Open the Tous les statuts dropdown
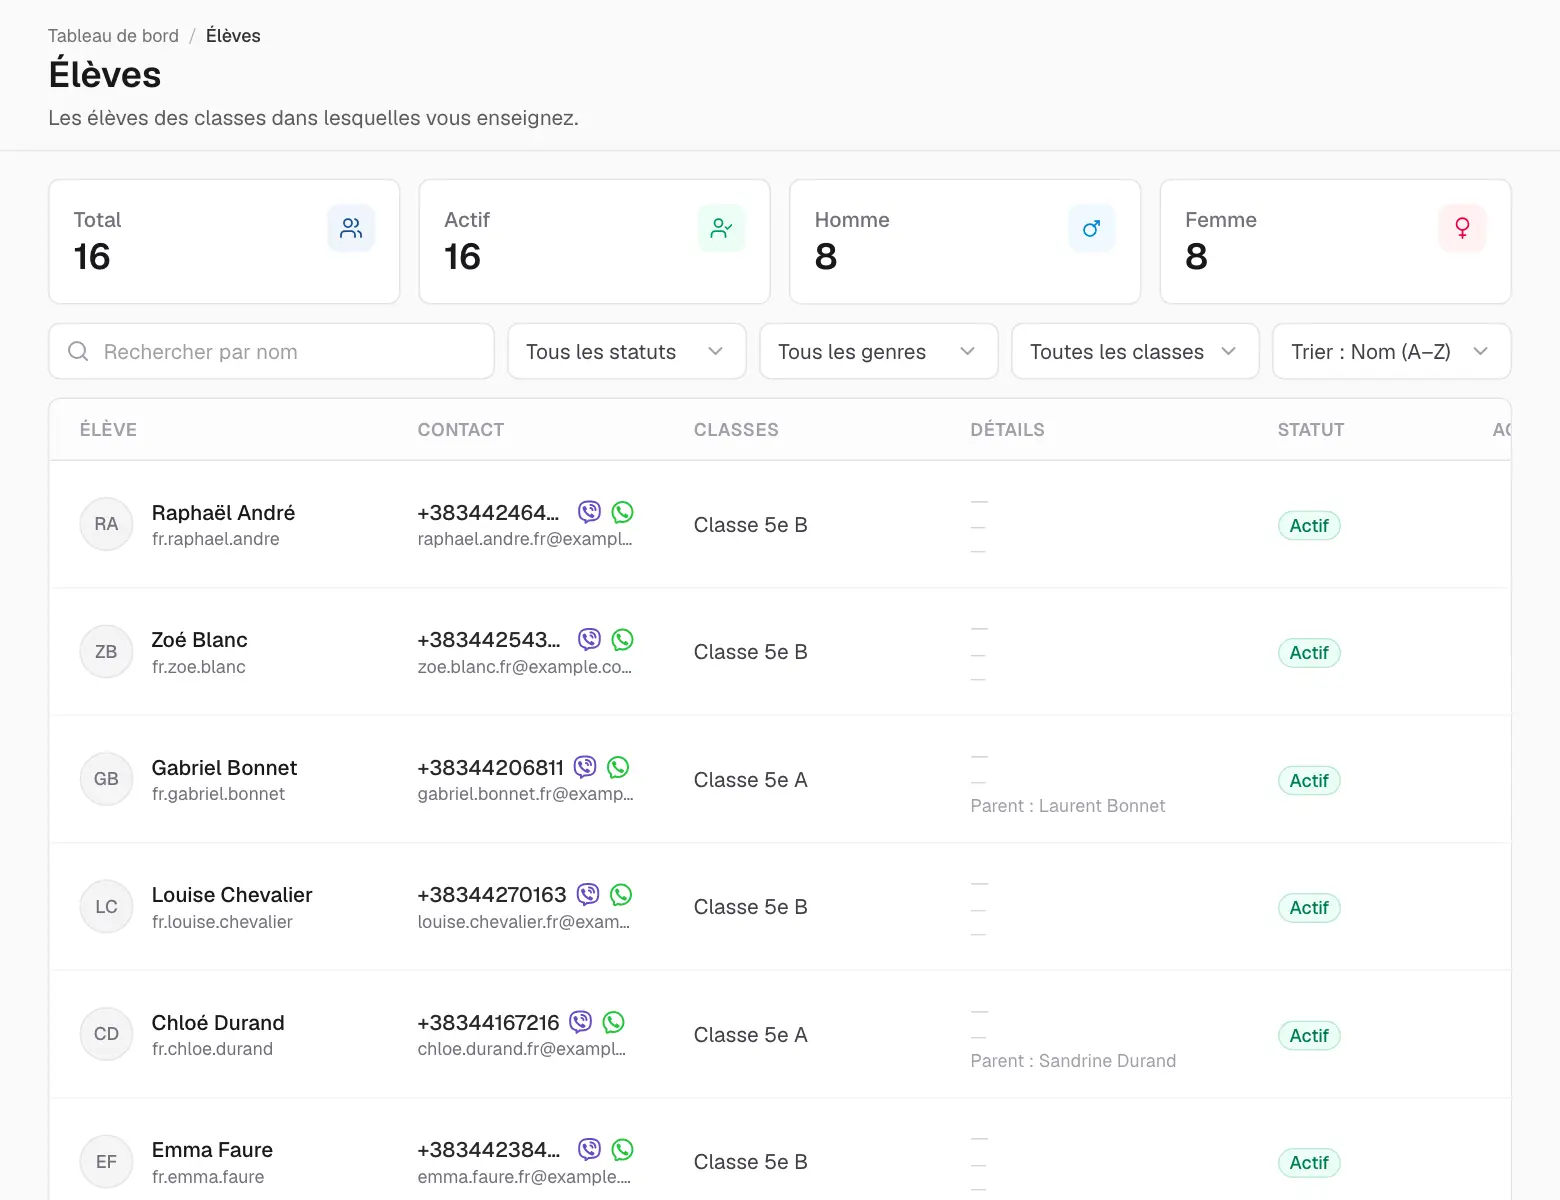 point(627,351)
